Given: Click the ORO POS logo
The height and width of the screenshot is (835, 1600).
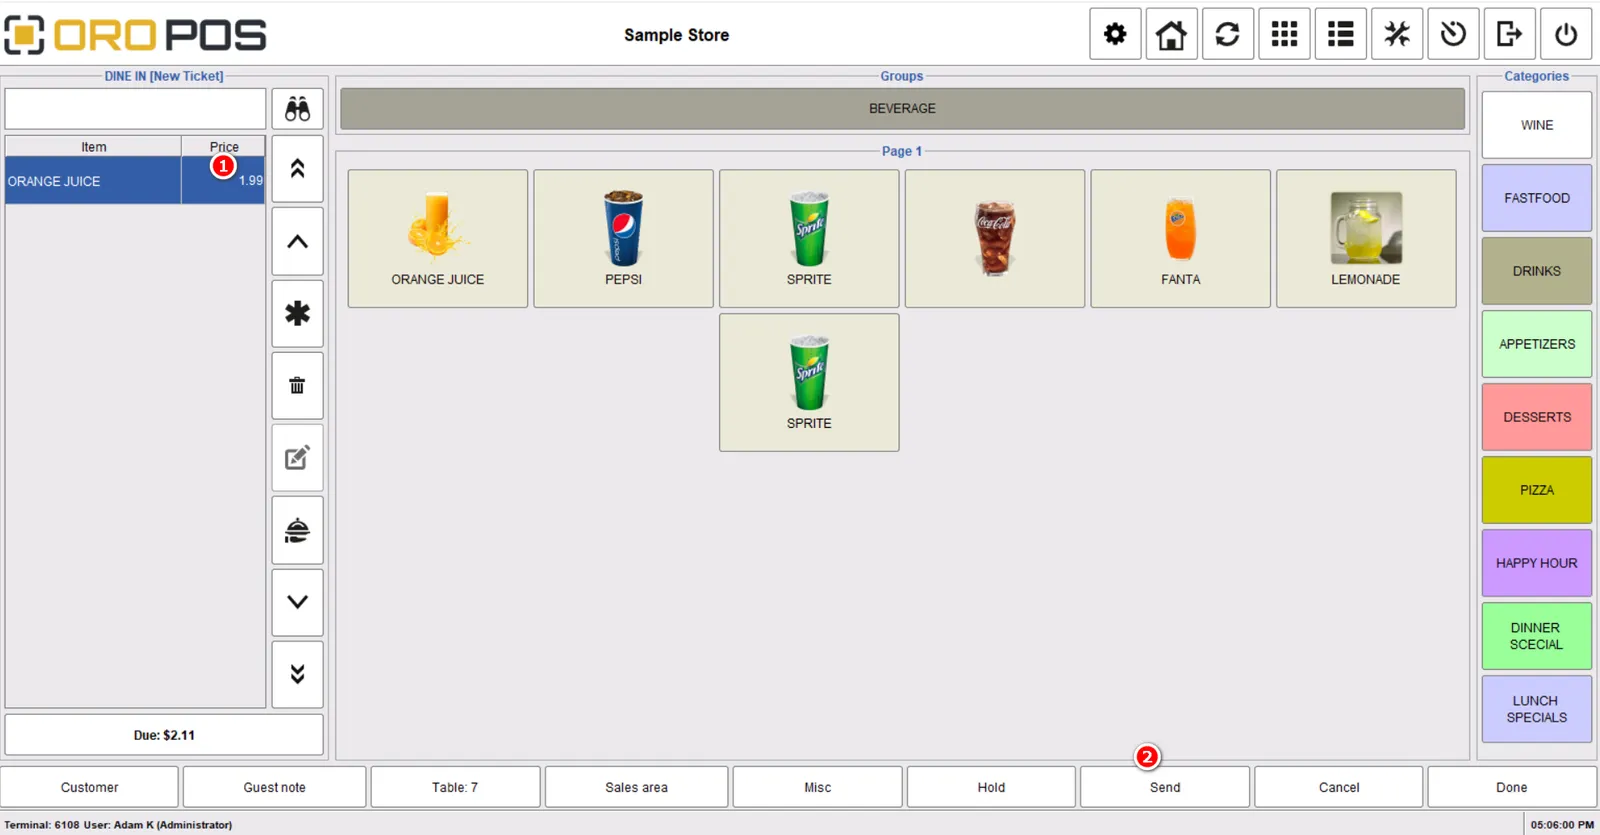Looking at the screenshot, I should pyautogui.click(x=136, y=35).
